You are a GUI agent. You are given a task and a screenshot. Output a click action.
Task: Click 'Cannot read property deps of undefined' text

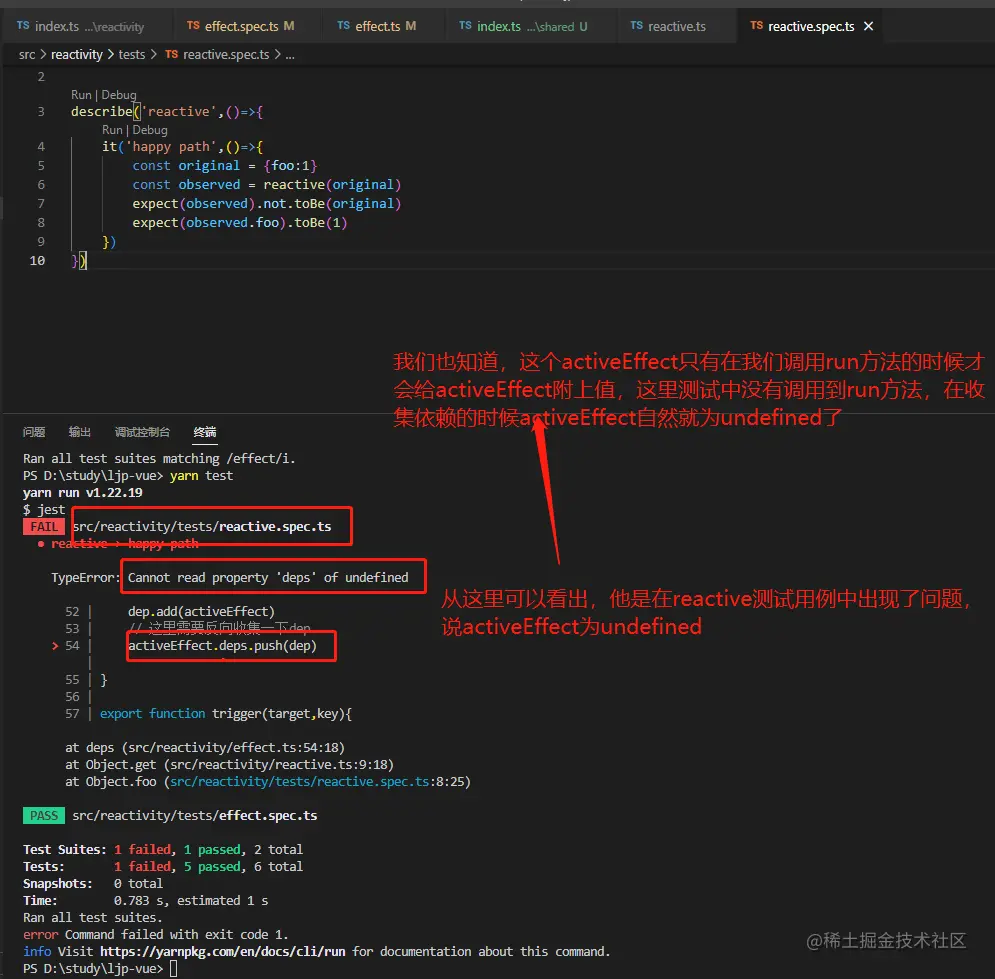pyautogui.click(x=268, y=577)
